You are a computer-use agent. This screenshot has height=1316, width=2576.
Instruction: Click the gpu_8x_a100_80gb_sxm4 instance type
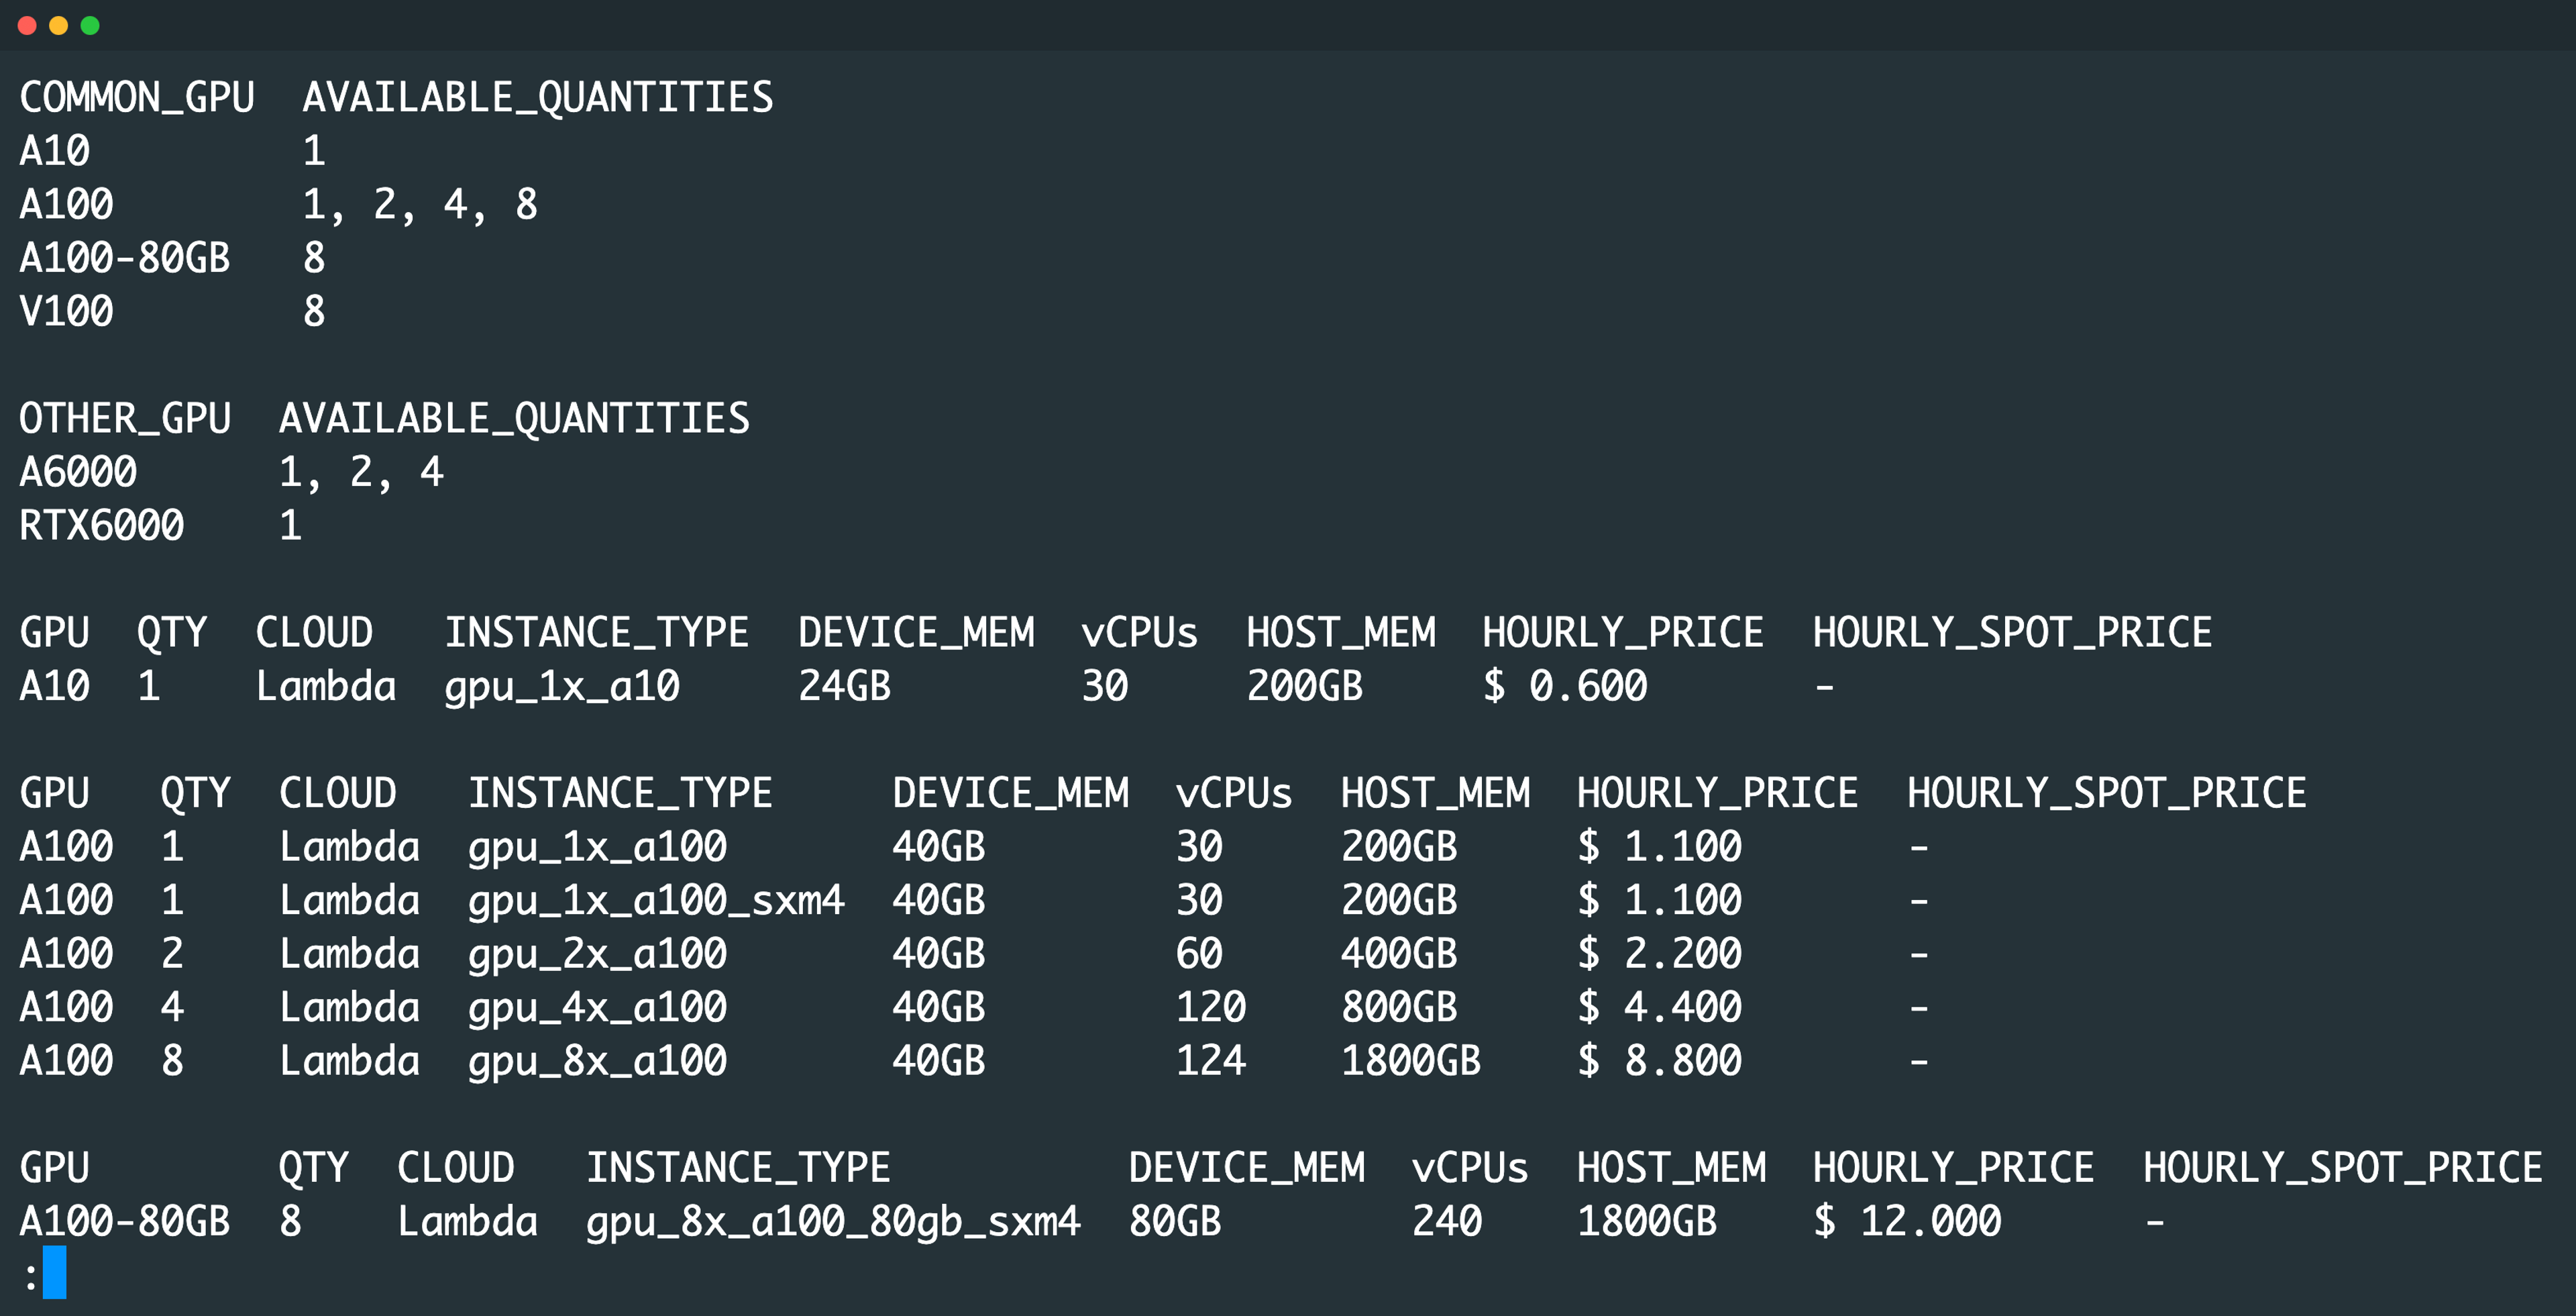(833, 1222)
